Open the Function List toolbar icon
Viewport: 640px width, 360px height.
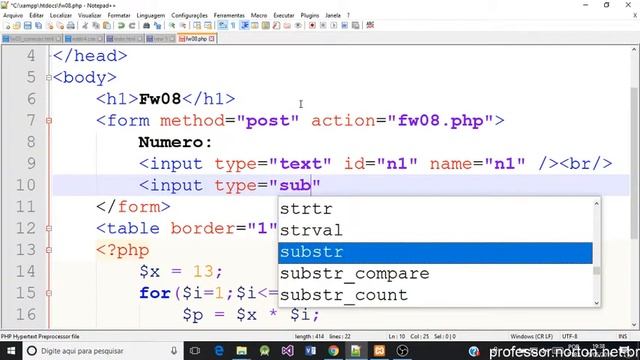click(x=276, y=25)
